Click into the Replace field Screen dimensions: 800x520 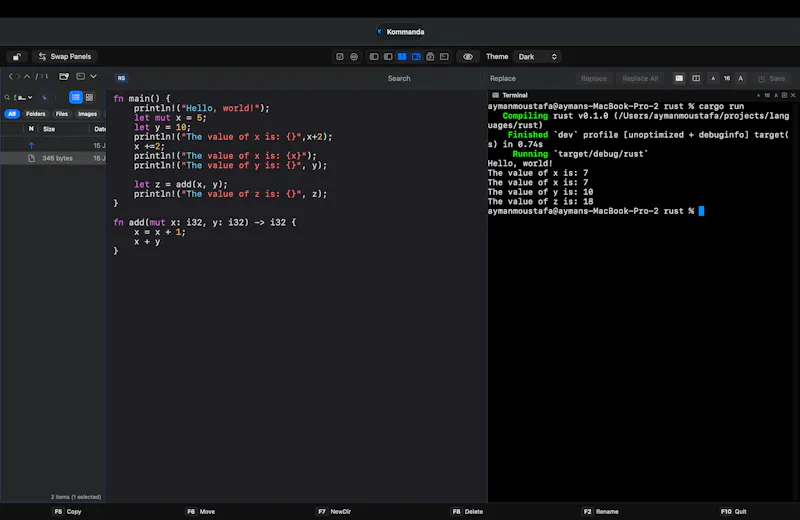528,79
